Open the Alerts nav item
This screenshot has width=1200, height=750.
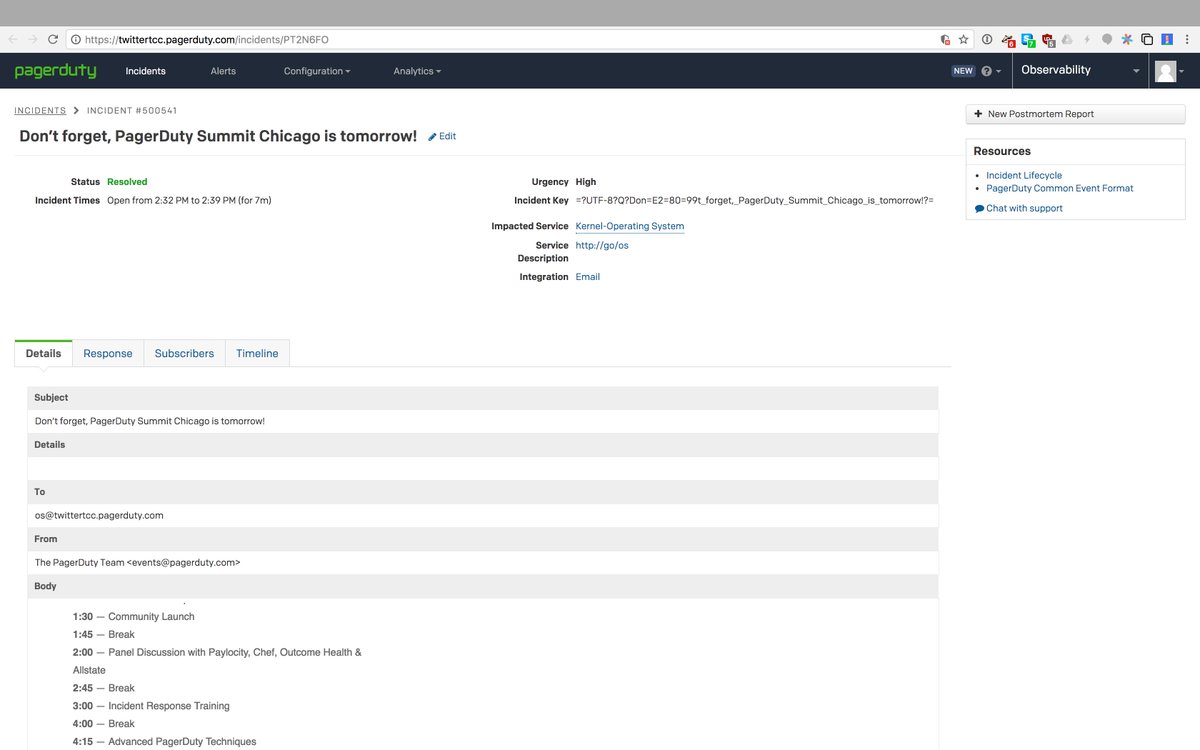(223, 71)
